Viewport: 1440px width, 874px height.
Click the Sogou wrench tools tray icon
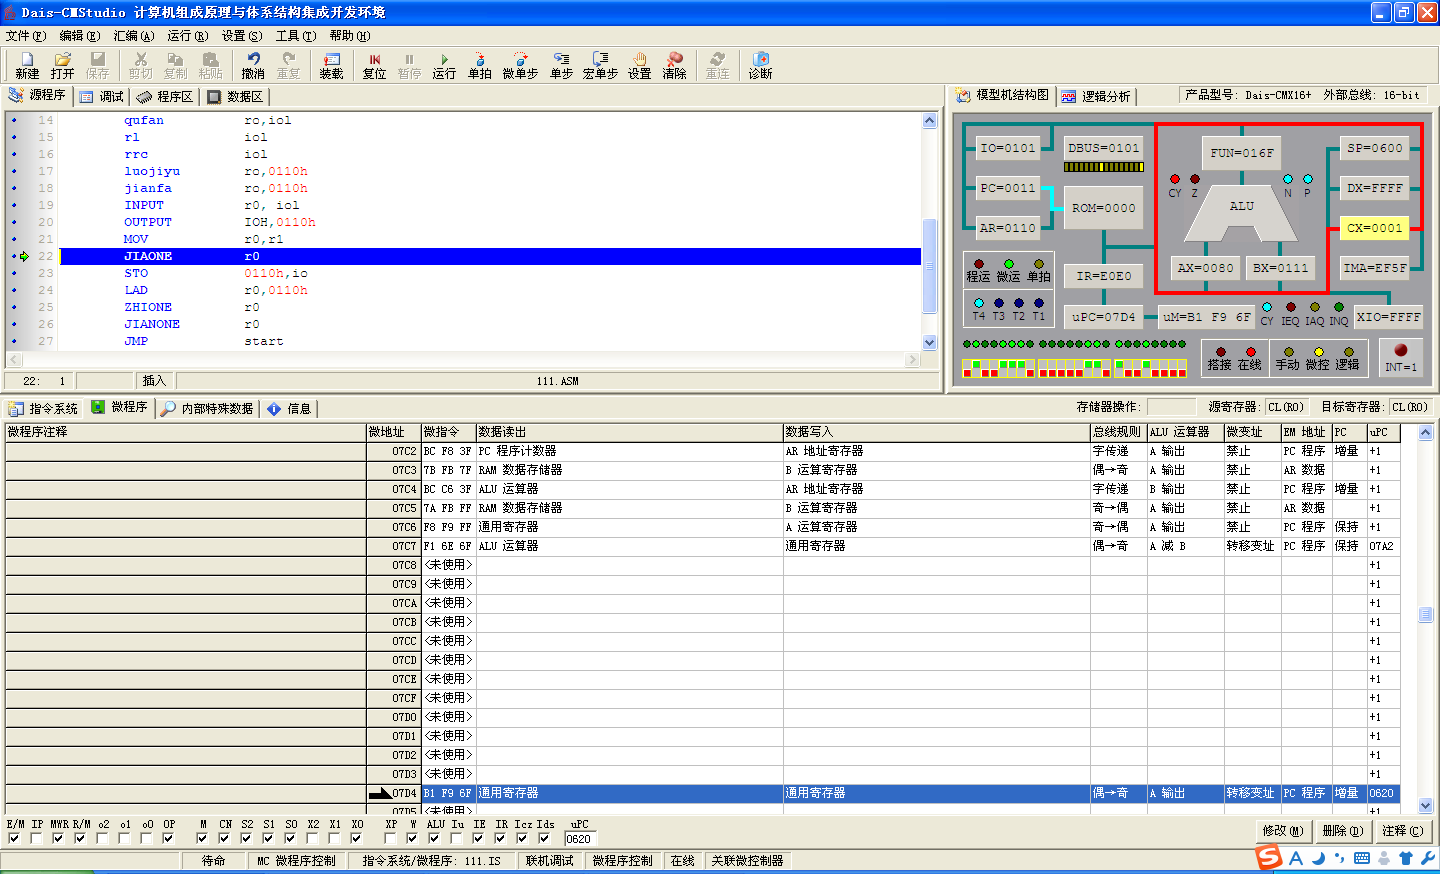[x=1427, y=858]
